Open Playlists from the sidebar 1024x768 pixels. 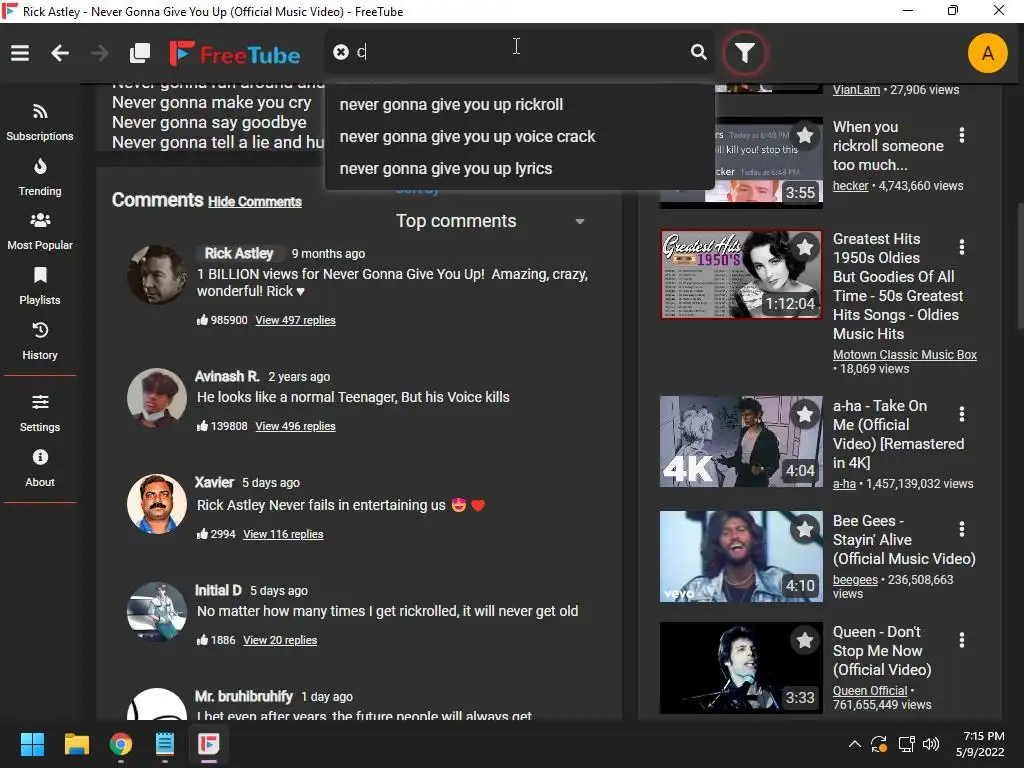pyautogui.click(x=40, y=286)
